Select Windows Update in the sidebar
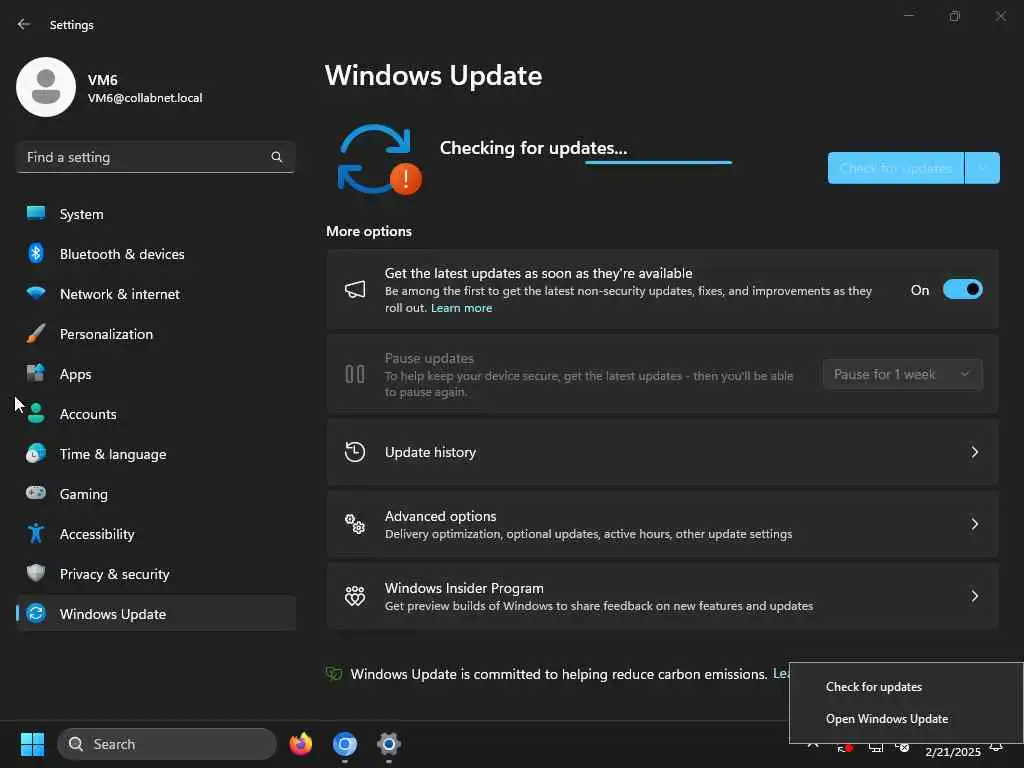This screenshot has height=768, width=1024. pyautogui.click(x=155, y=614)
